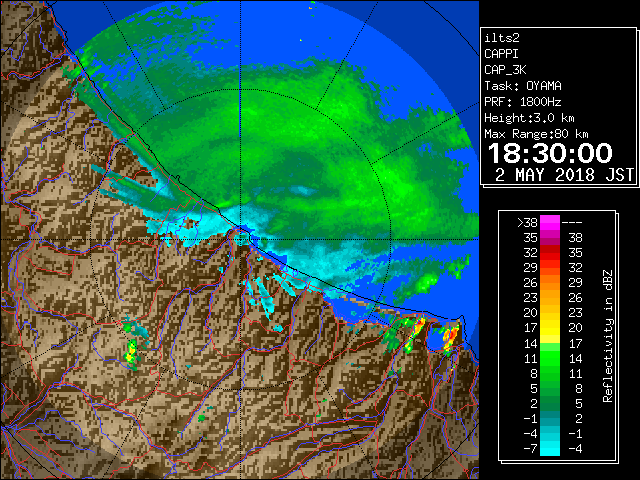Click the "---" legend upper-bound label
The height and width of the screenshot is (480, 640).
[x=572, y=223]
